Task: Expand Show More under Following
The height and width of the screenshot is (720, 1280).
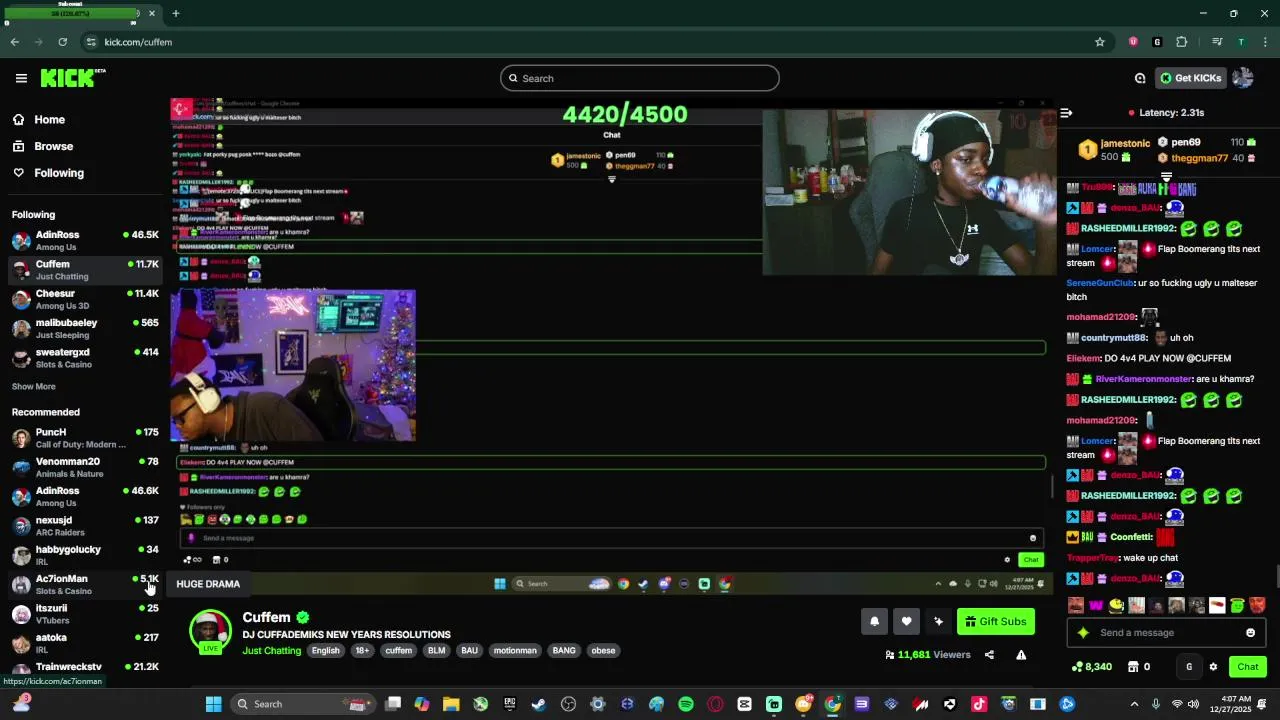Action: (34, 387)
